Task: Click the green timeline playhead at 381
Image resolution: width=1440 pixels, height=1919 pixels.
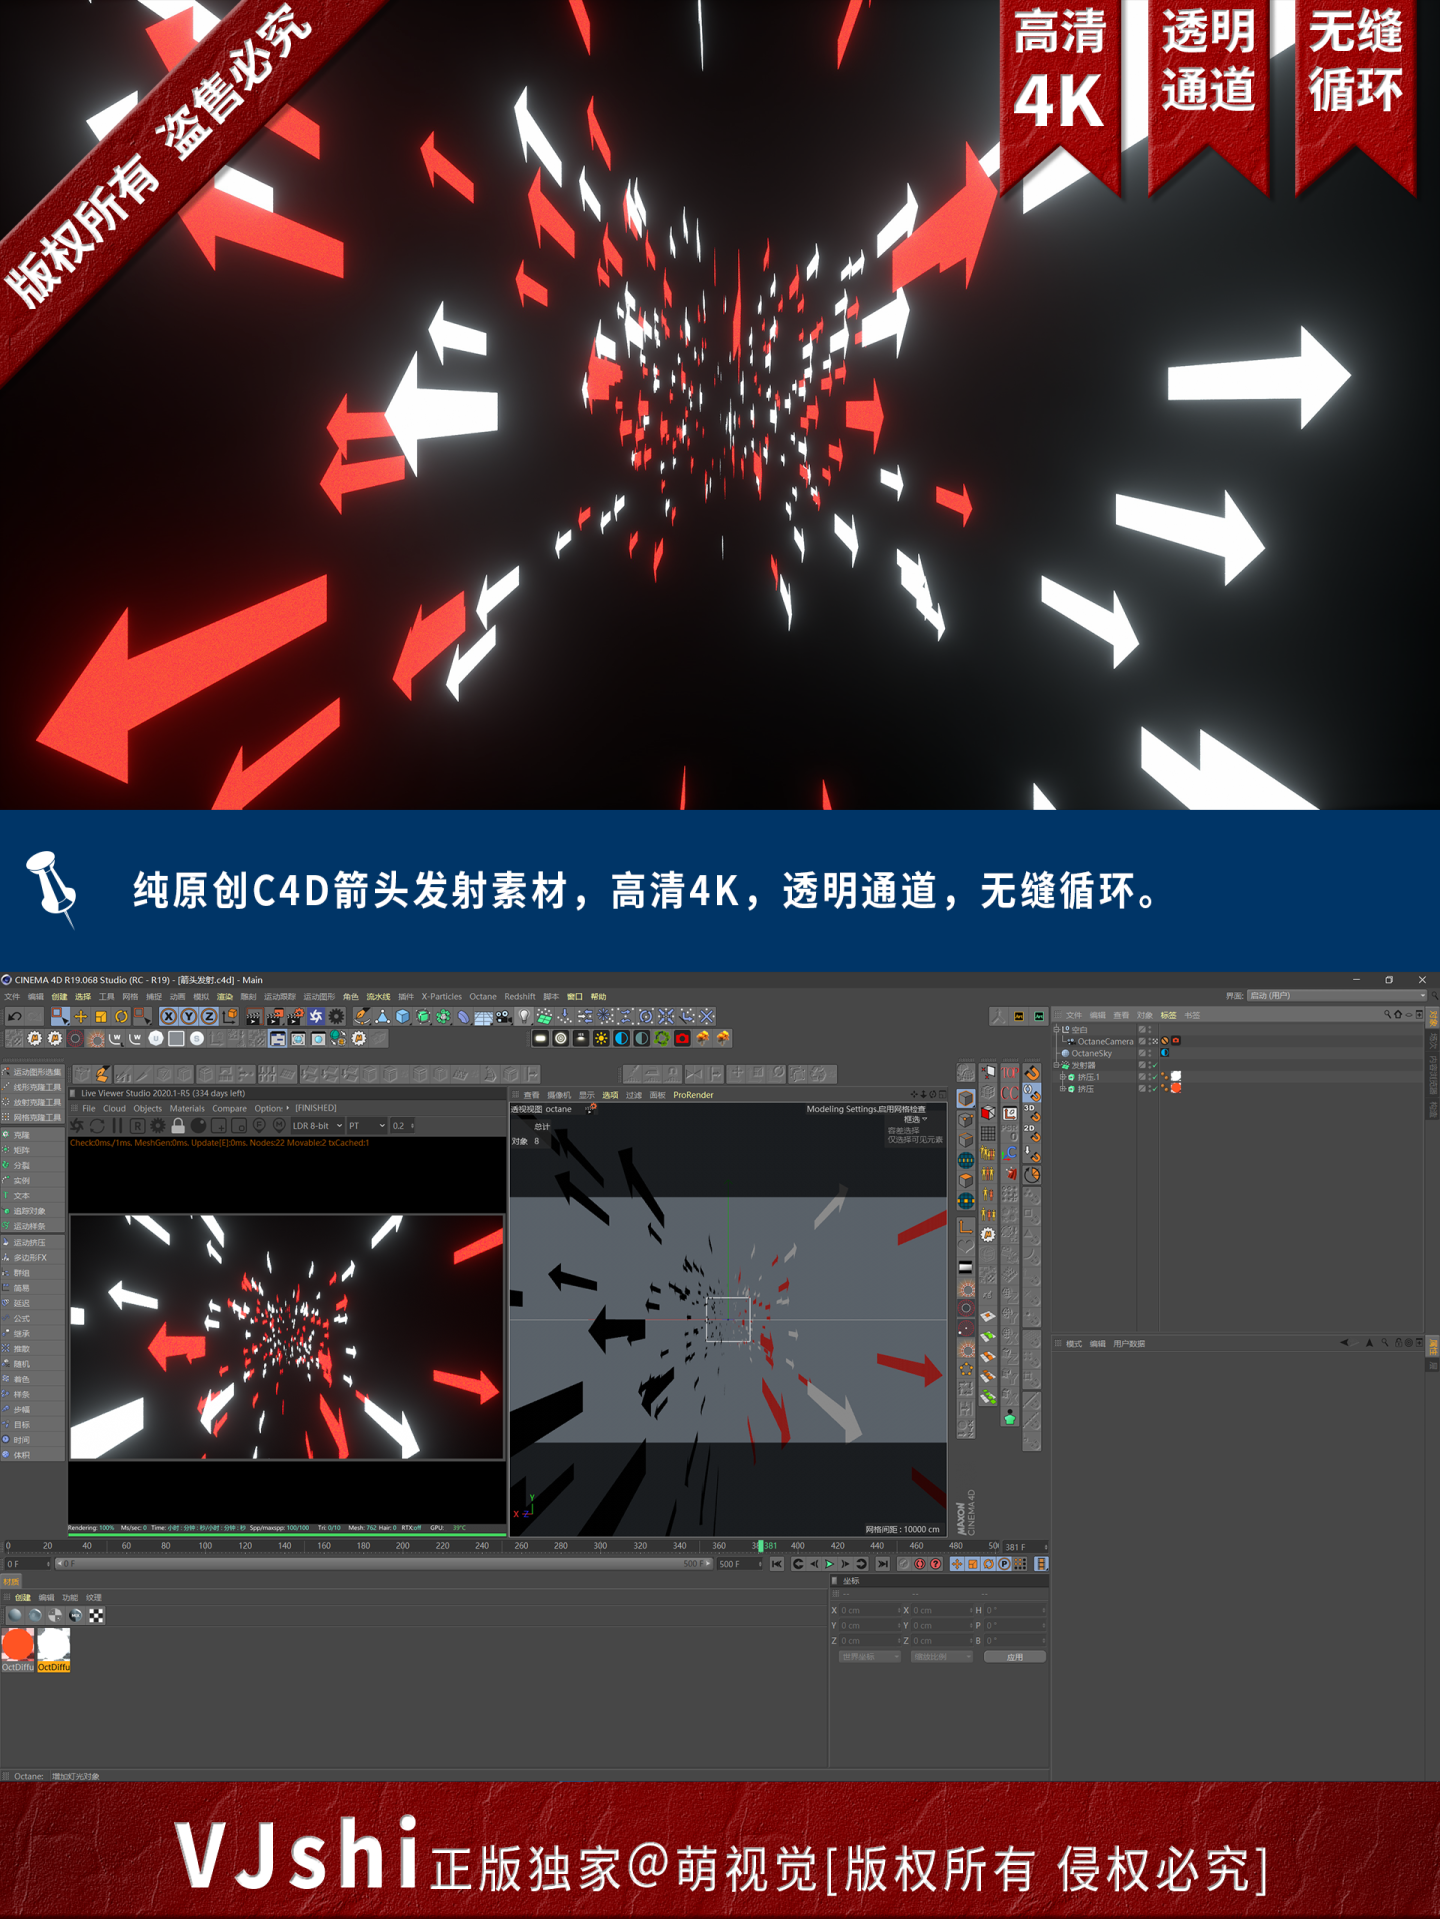Action: pyautogui.click(x=761, y=1546)
